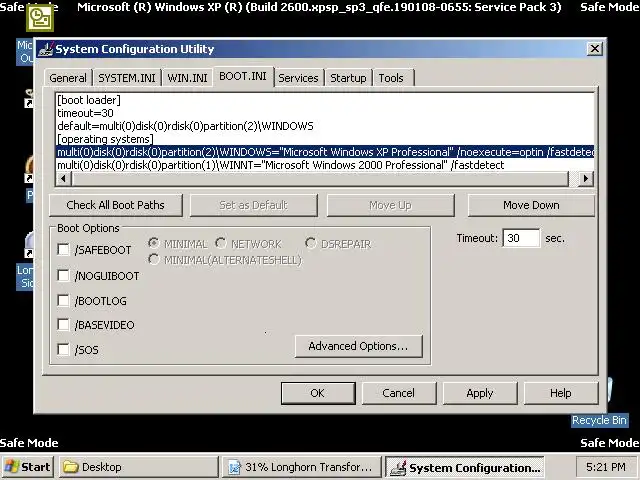Open the Recycle Bin desktop icon
Screen dimensions: 640x480
(x=599, y=420)
